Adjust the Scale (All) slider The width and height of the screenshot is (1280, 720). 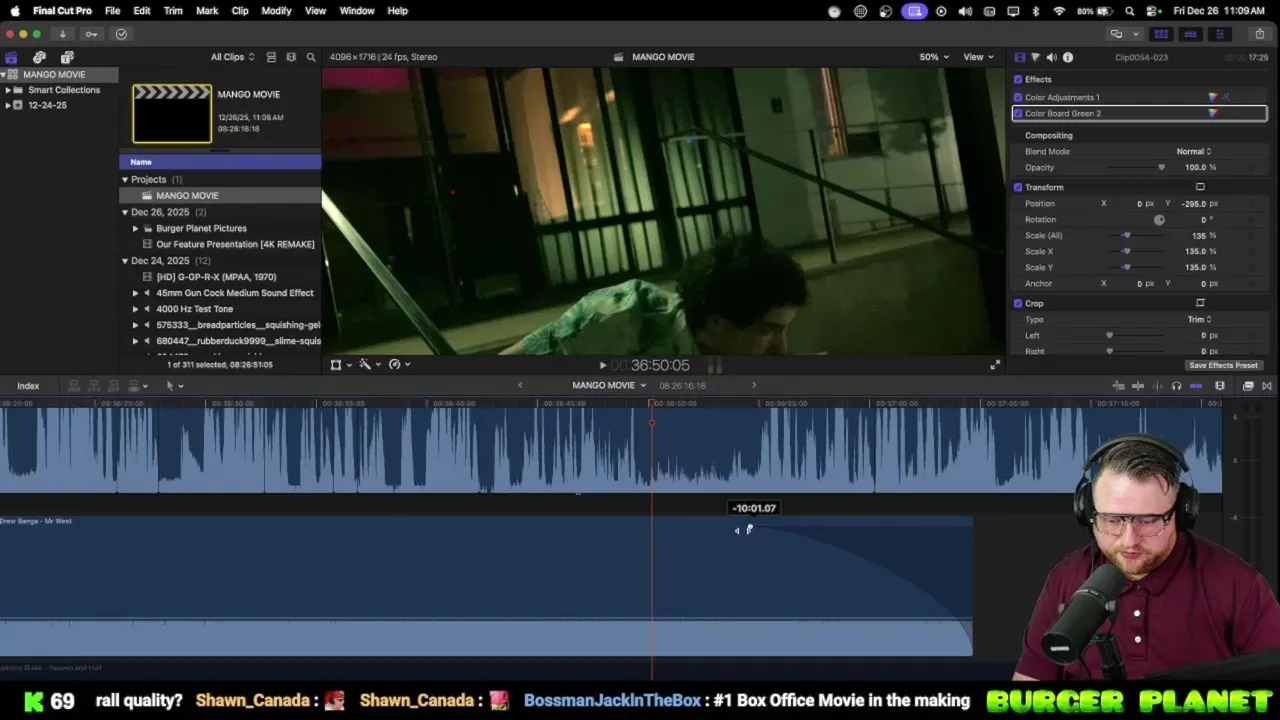tap(1126, 235)
